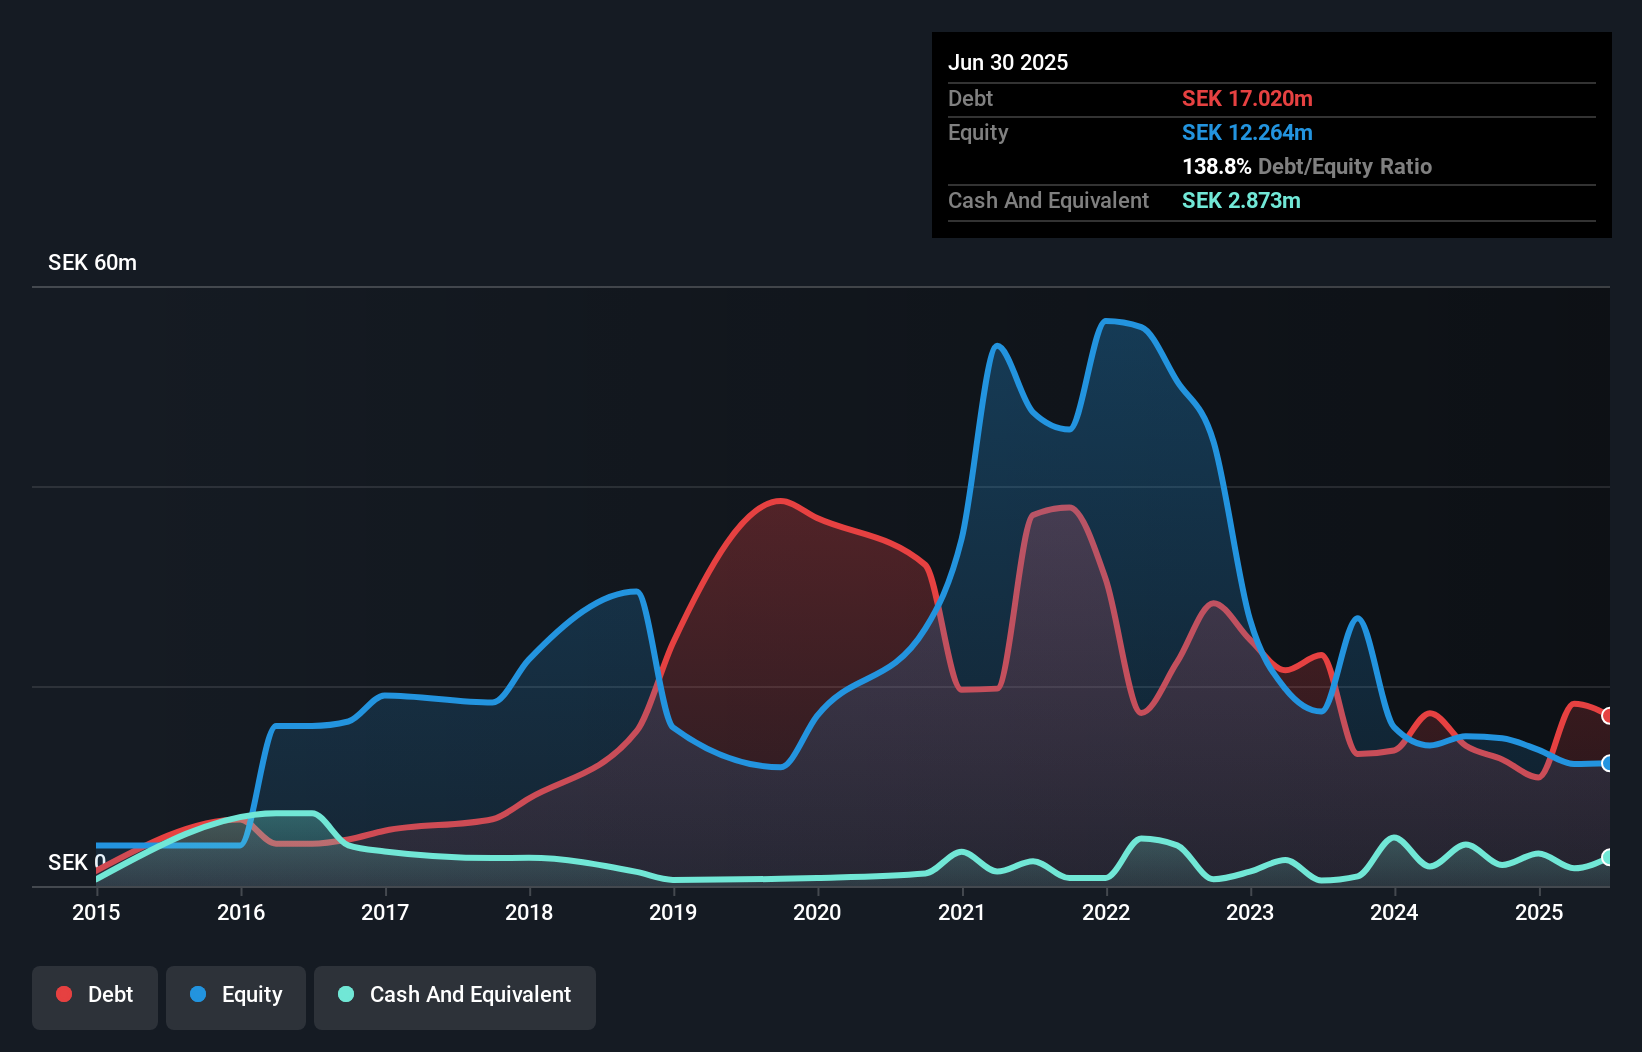Screen dimensions: 1642x1052
Task: Select the red Debt endpoint marker on the chart
Action: point(1605,716)
